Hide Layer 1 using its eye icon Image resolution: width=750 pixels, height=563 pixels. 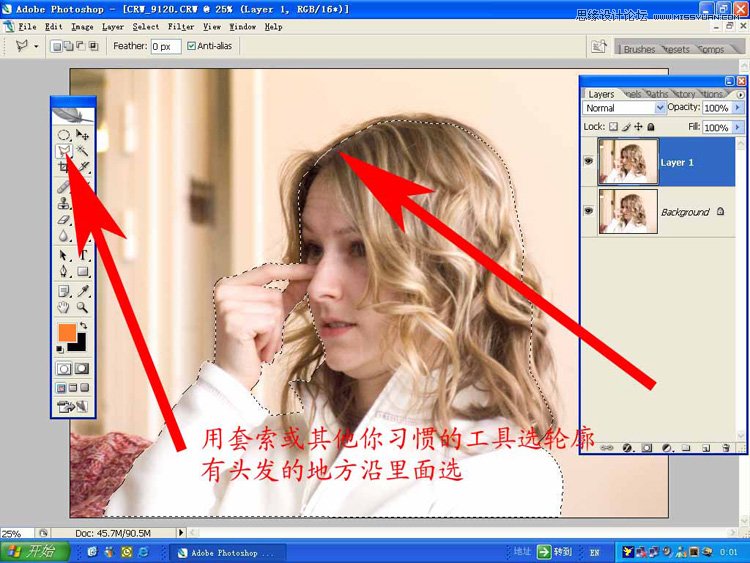[589, 161]
